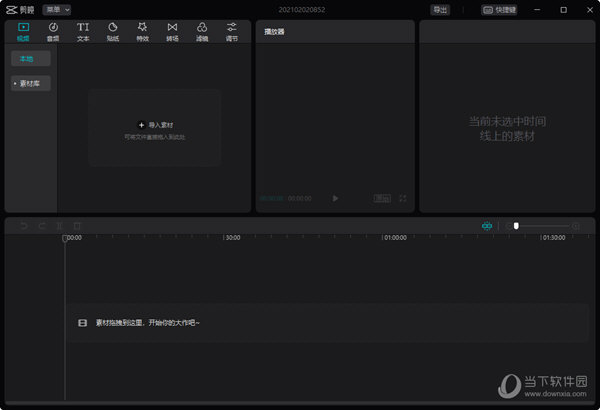This screenshot has width=600, height=410.
Task: Click the delete icon in timeline toolbar
Action: click(x=77, y=226)
